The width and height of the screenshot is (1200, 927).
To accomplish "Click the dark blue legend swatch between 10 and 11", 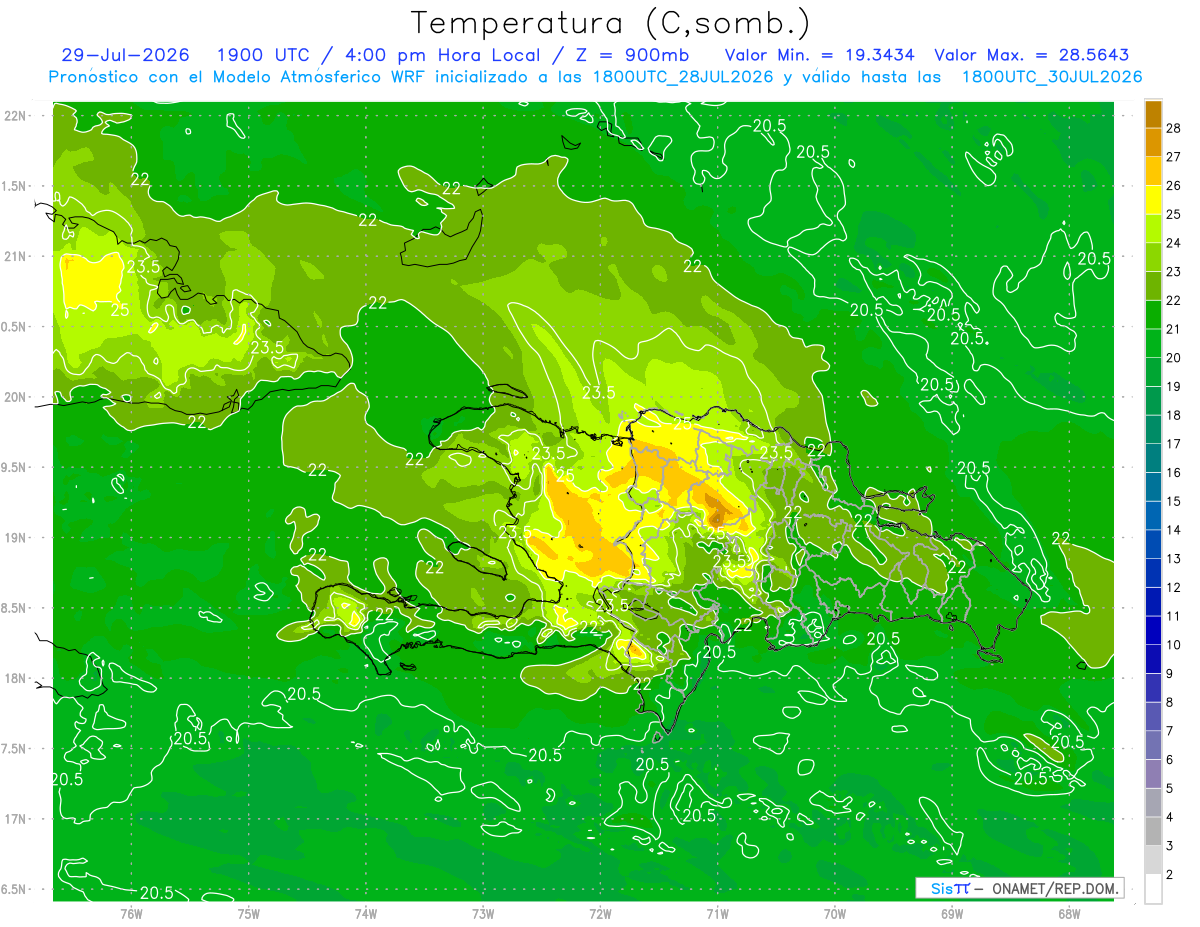I will [x=1153, y=630].
